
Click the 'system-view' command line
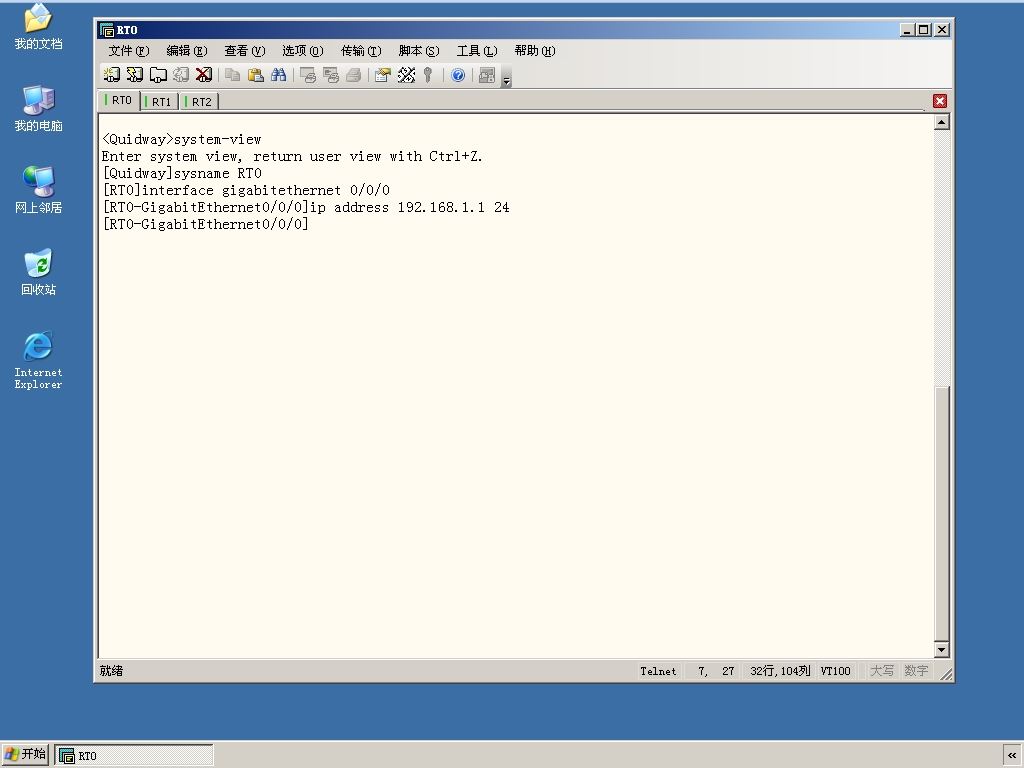click(x=182, y=139)
